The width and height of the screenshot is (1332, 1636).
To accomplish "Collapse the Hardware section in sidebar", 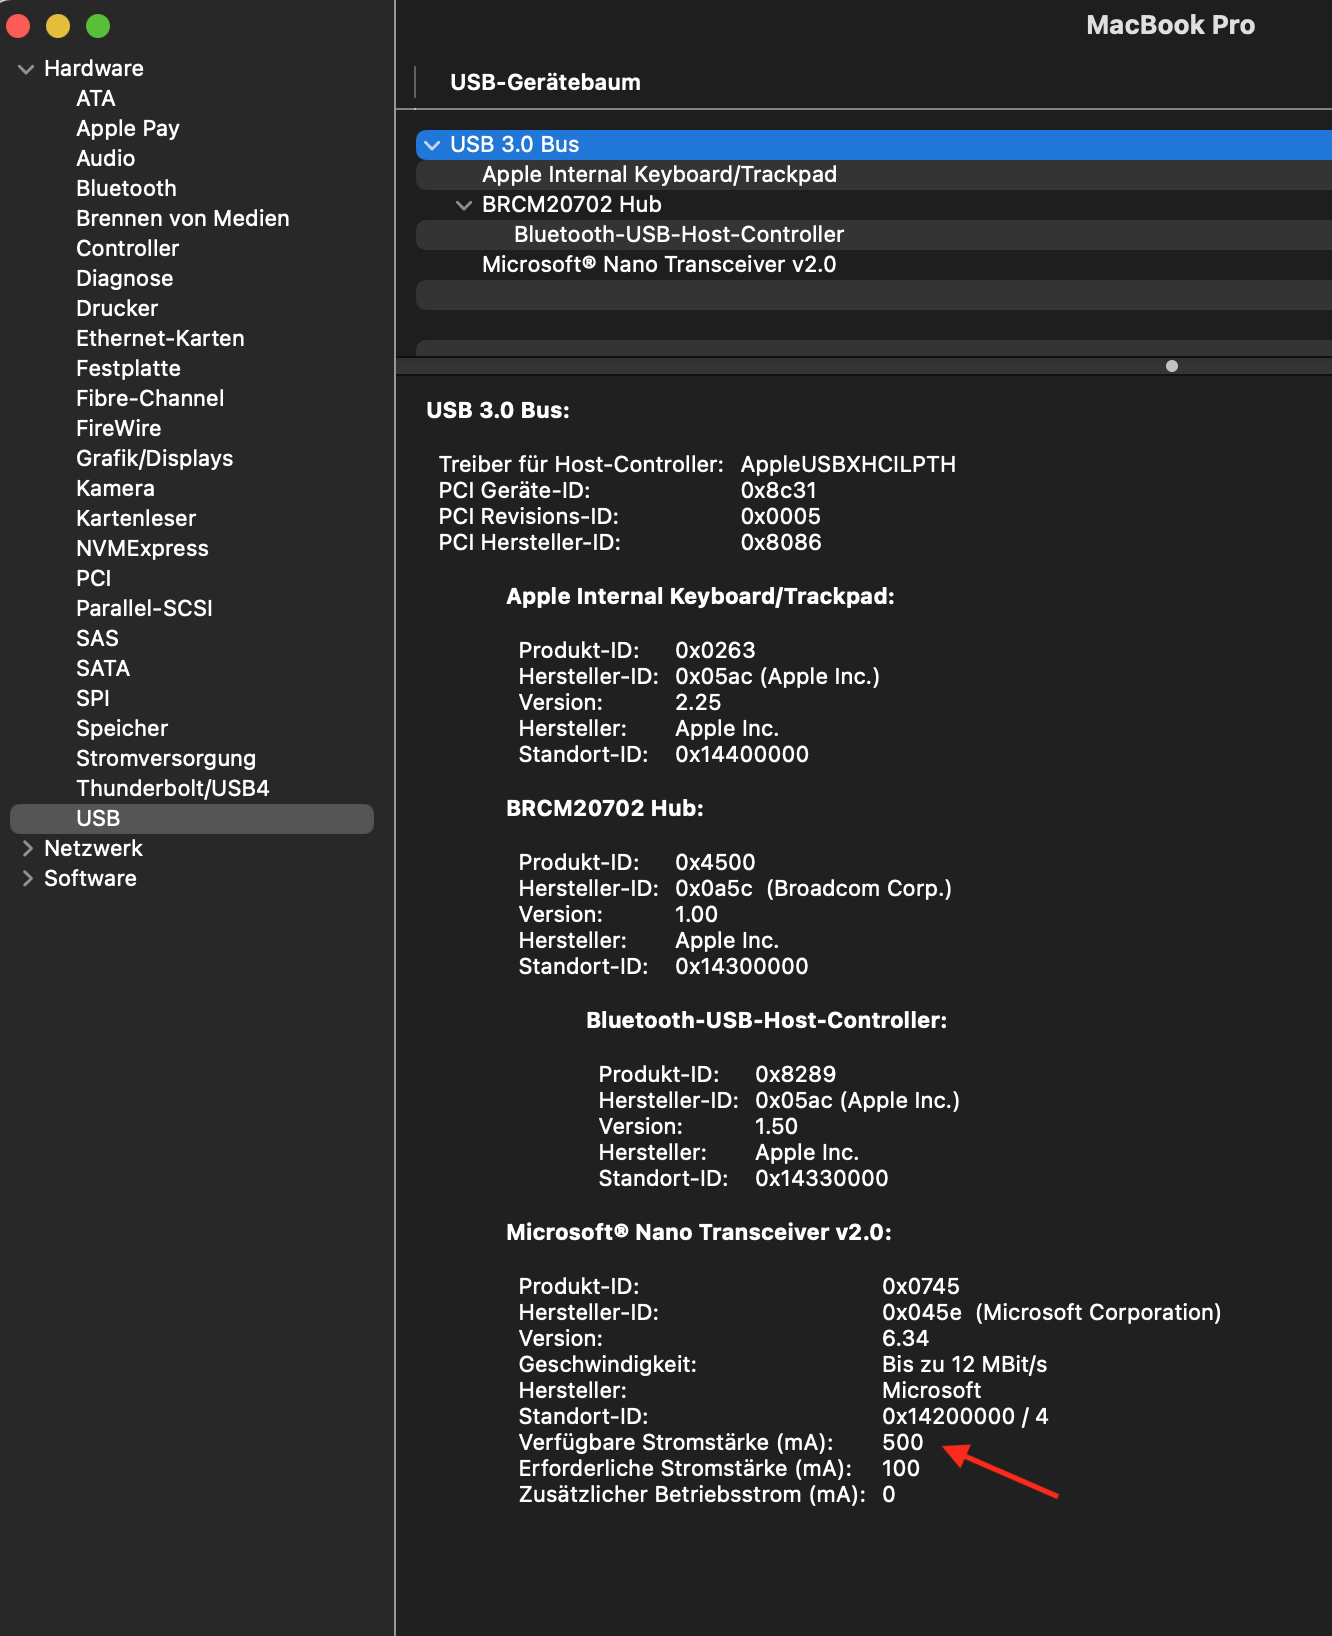I will click(x=26, y=69).
